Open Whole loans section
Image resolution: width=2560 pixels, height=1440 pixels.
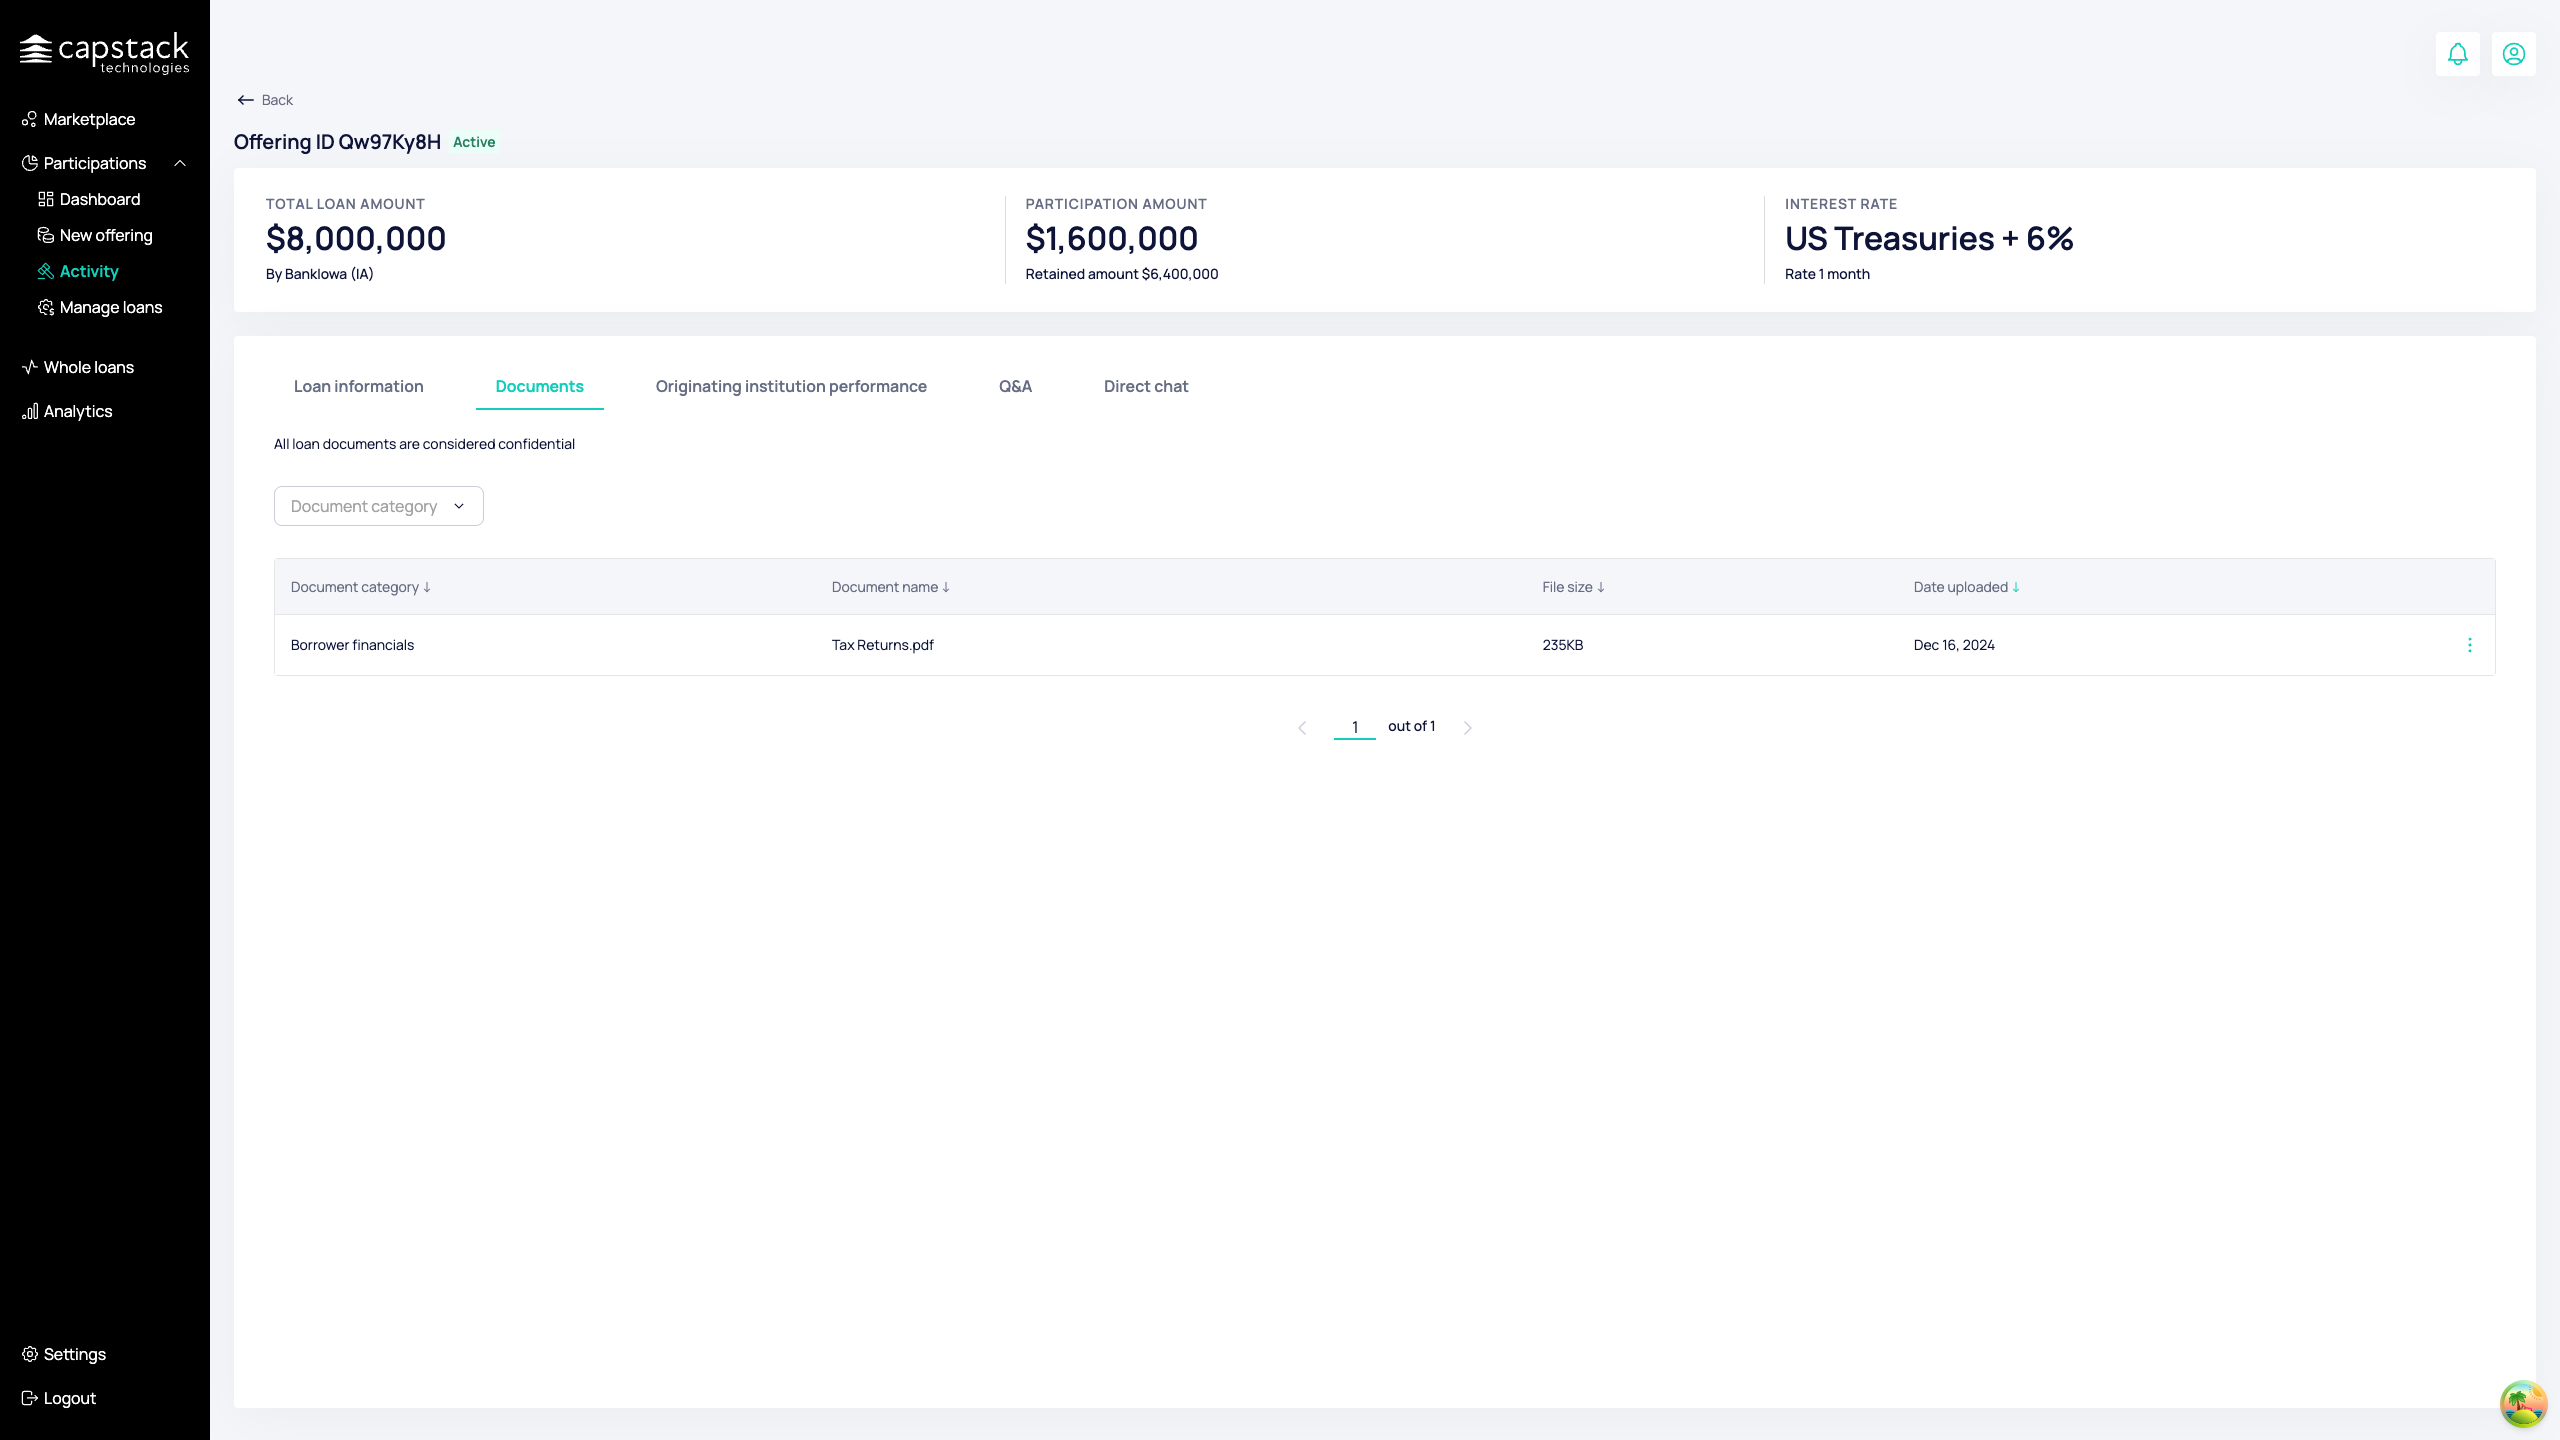click(89, 367)
